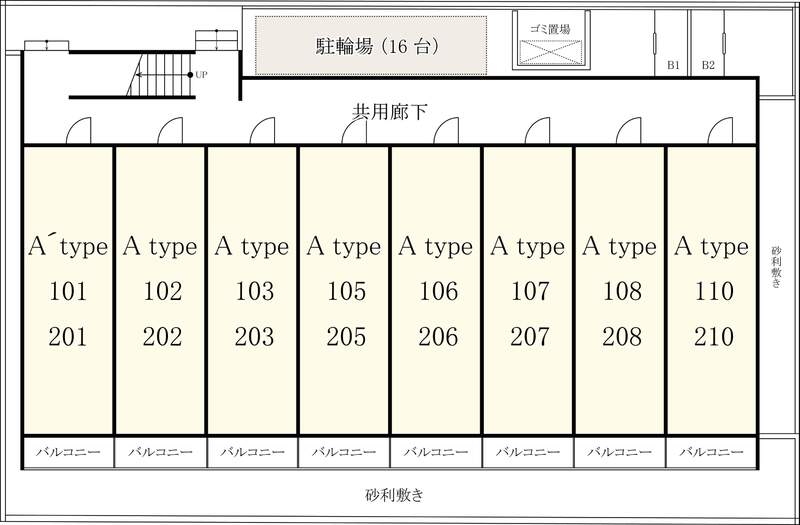This screenshot has width=800, height=525.
Task: Click the バルコニー label below unit 107
Action: (x=528, y=452)
